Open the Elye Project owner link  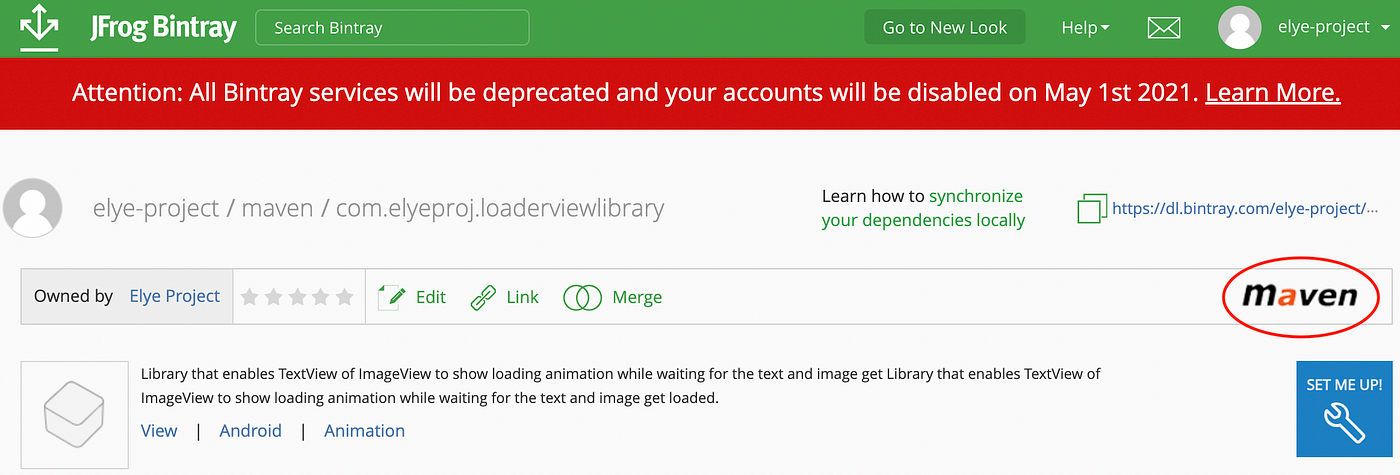tap(174, 296)
